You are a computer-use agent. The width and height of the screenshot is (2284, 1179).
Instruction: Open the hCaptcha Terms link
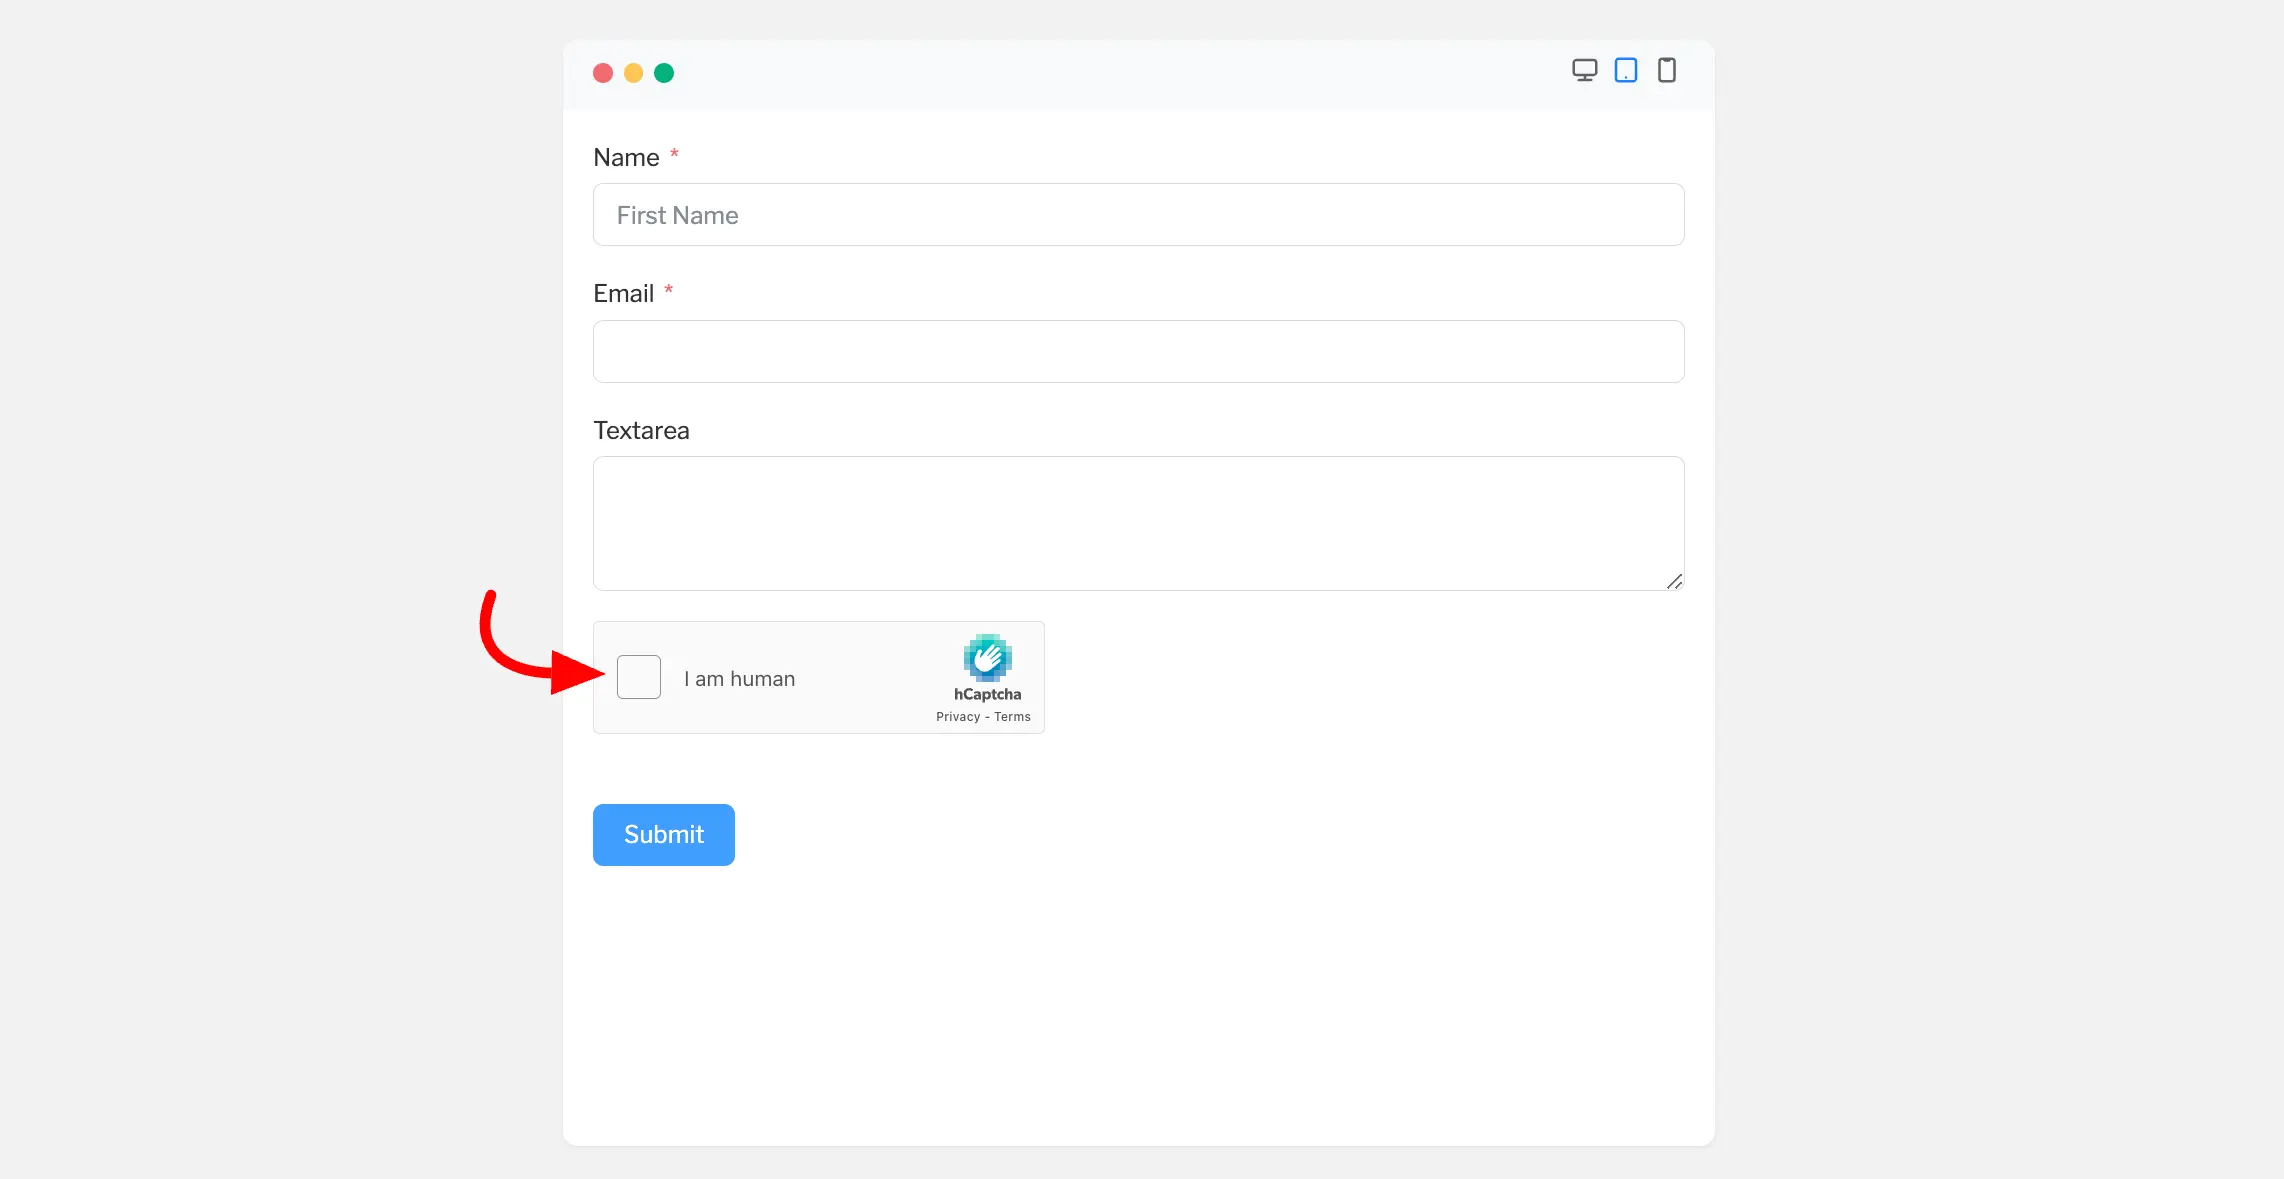[x=1012, y=717]
